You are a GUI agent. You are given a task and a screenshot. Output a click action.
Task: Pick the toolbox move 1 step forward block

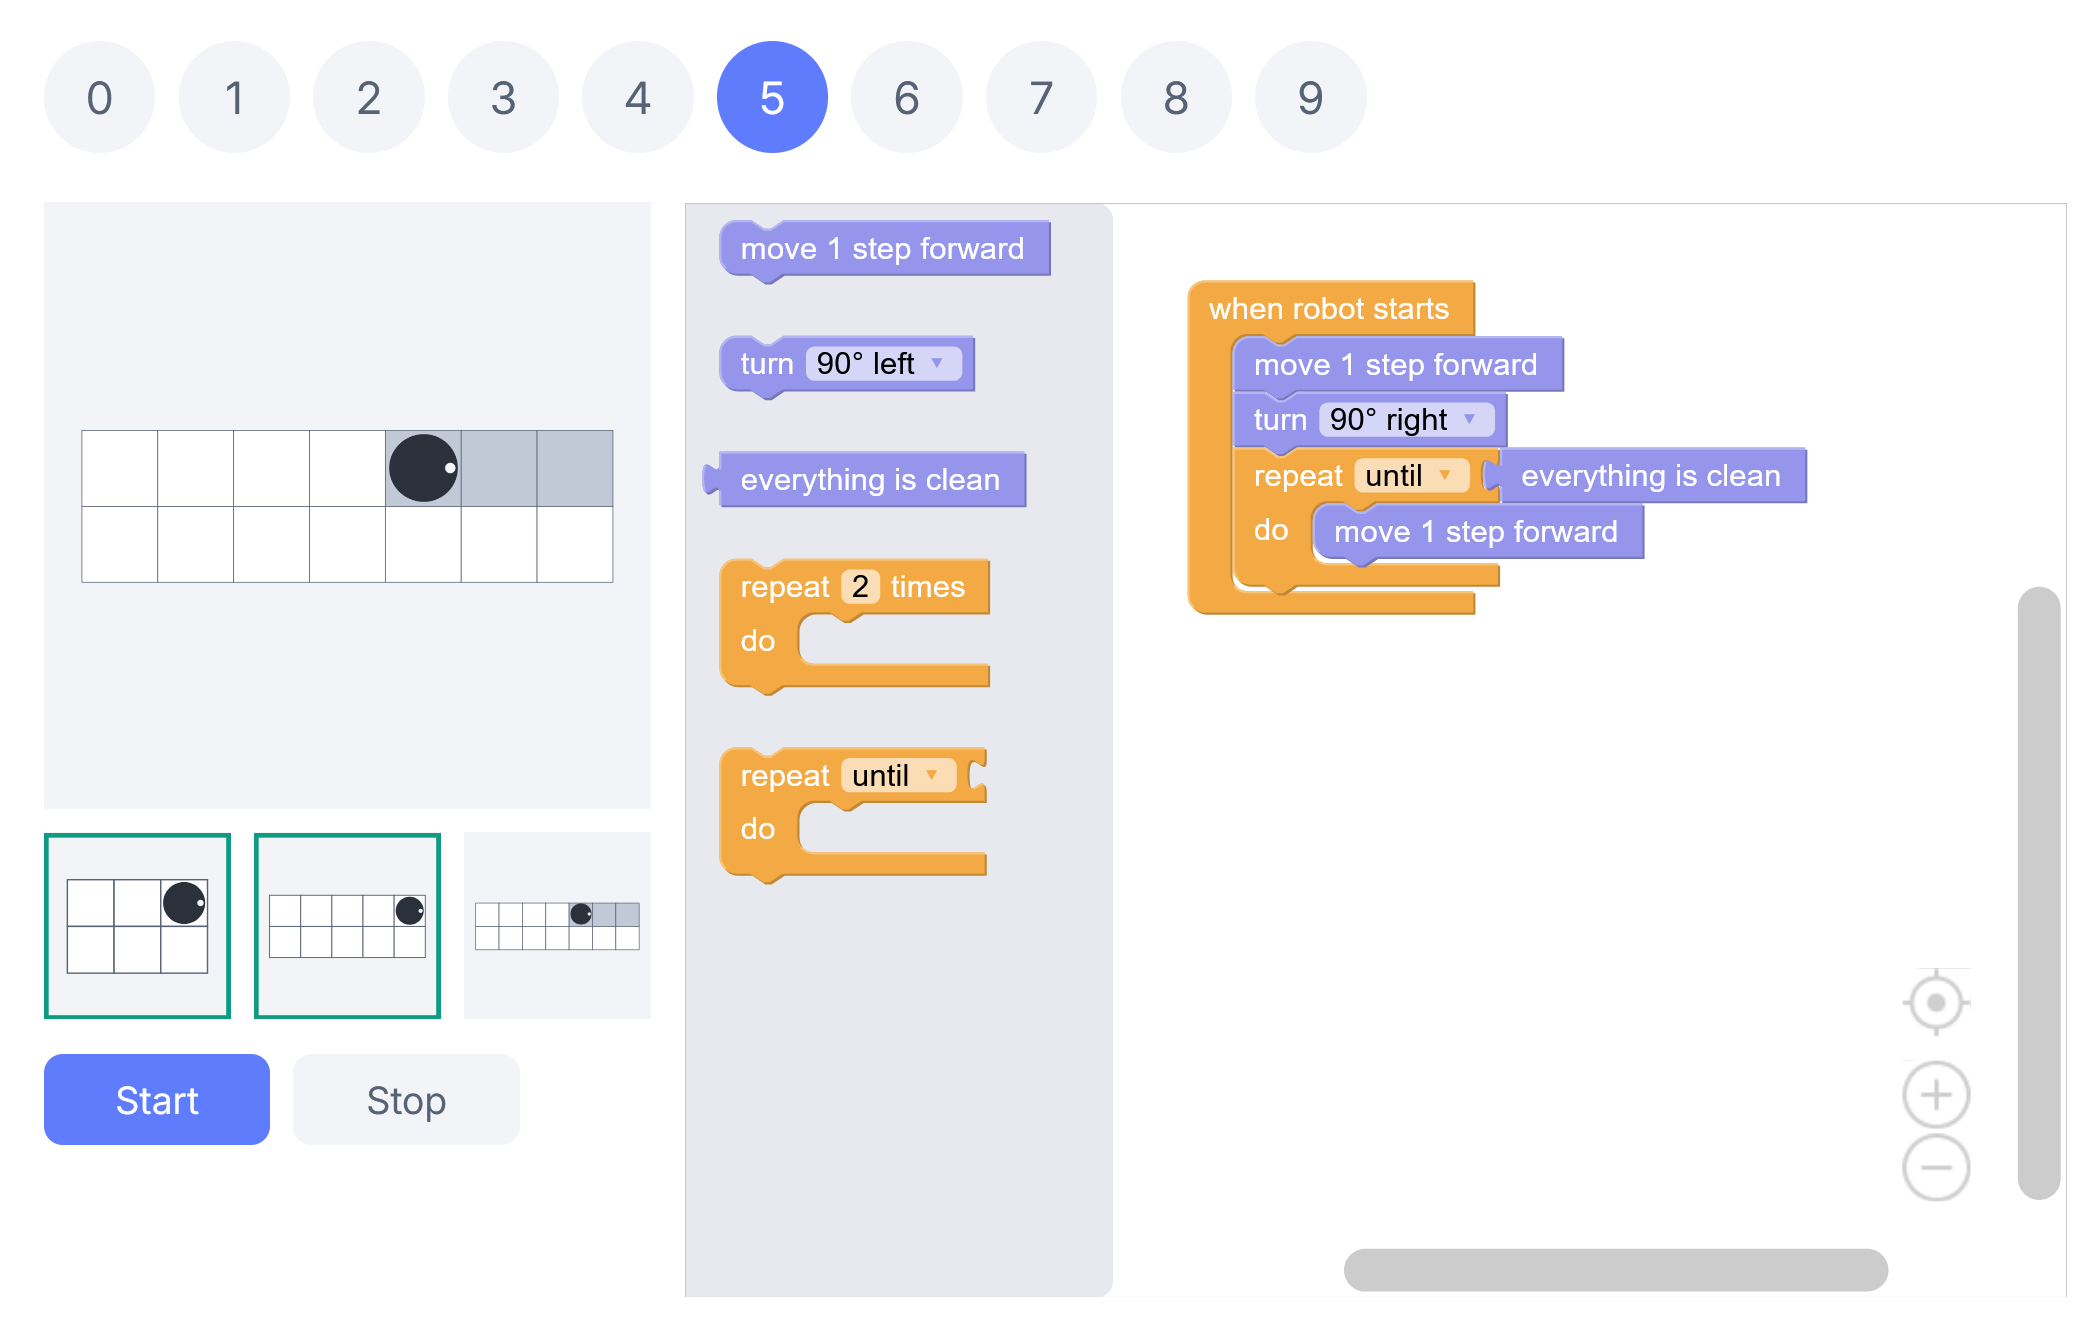885,249
